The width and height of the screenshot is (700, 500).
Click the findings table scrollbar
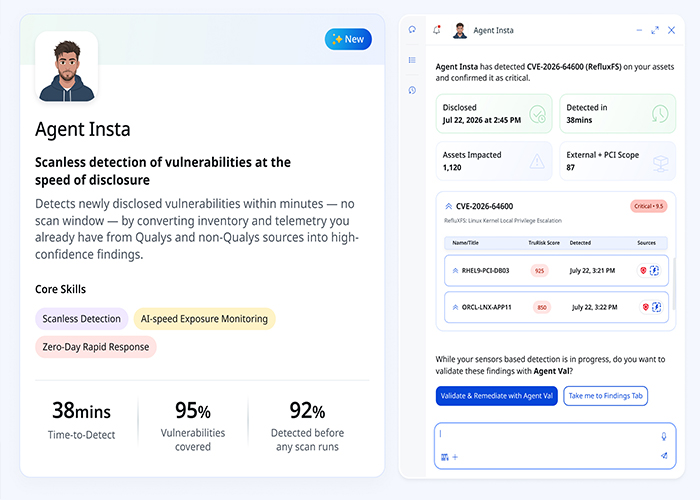pyautogui.click(x=673, y=284)
